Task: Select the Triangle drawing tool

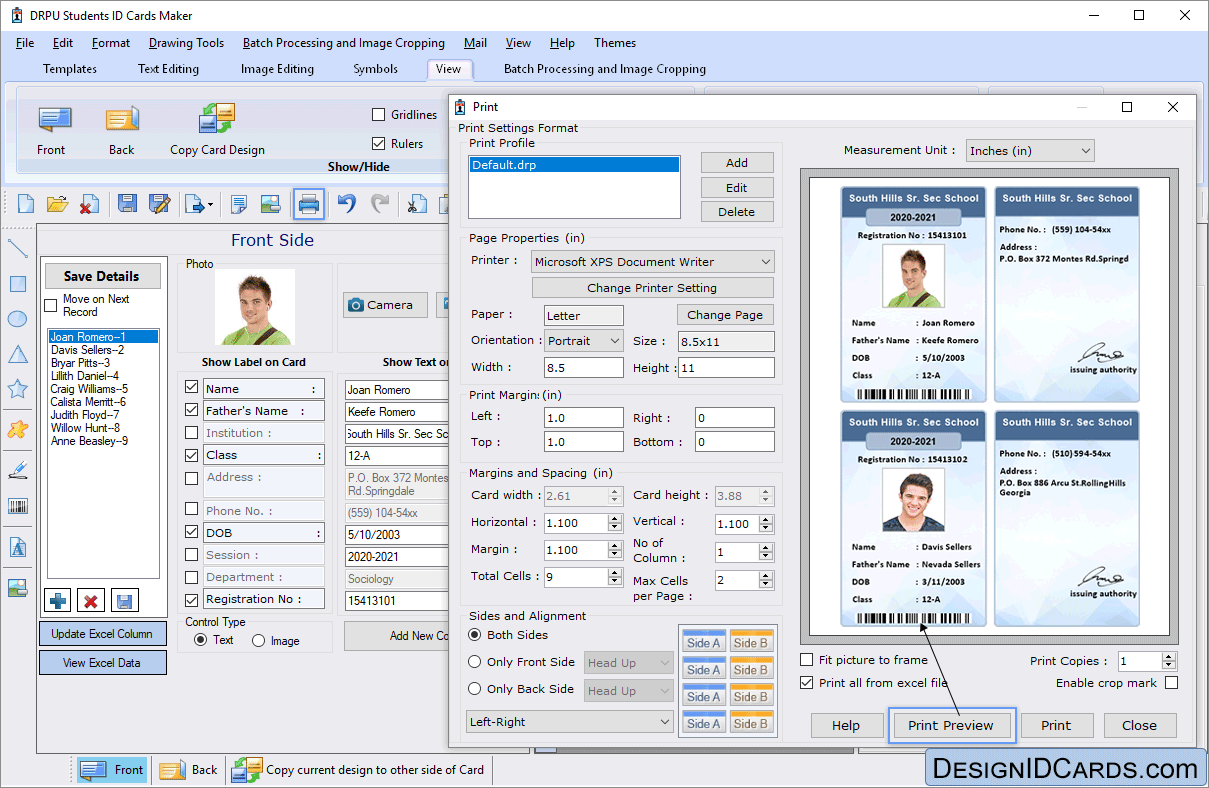Action: [x=17, y=354]
